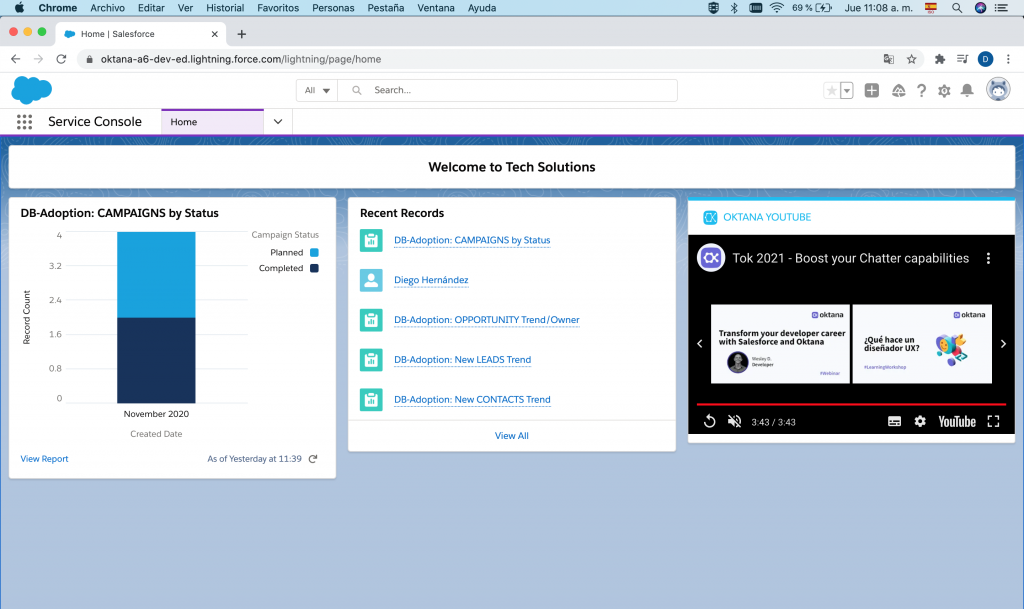Open DB-Adoption: New CONTACTS Trend link
Image resolution: width=1024 pixels, height=609 pixels.
(472, 399)
